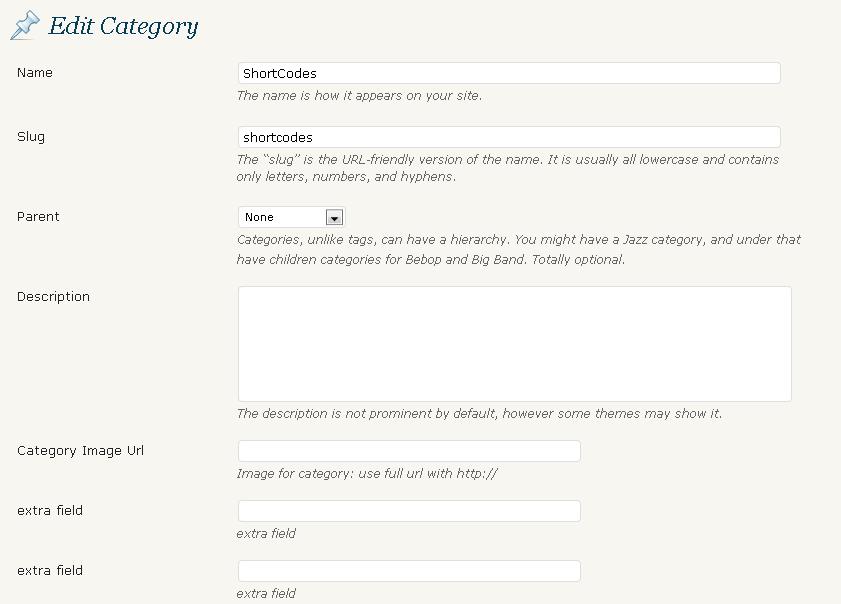Click the "Parent" field label
This screenshot has height=604, width=841.
tap(38, 217)
